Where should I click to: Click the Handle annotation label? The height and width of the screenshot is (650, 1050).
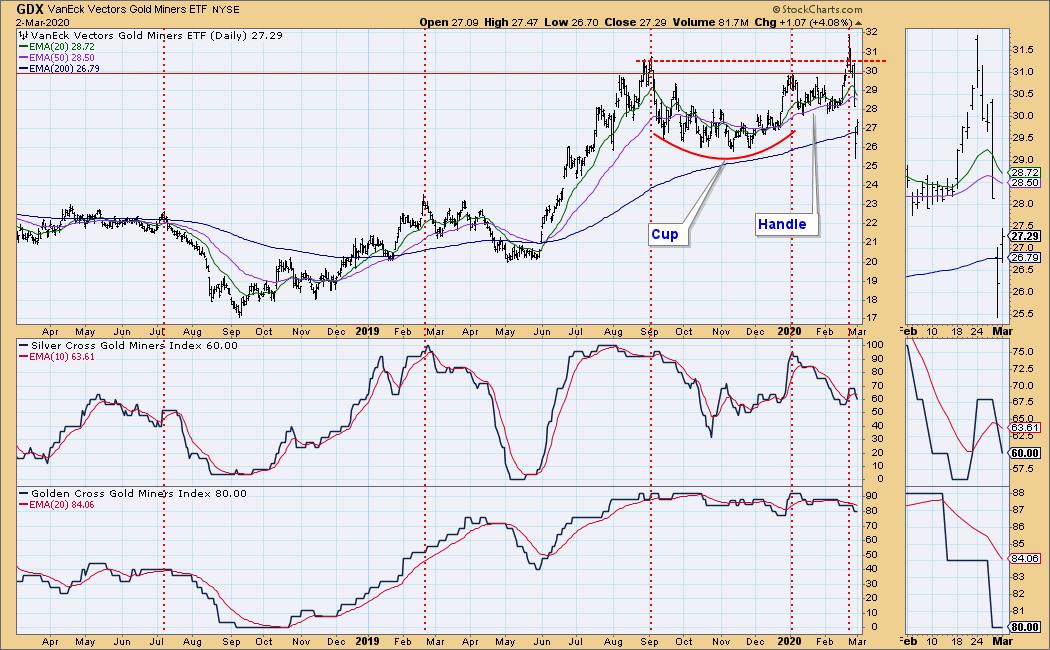click(782, 224)
